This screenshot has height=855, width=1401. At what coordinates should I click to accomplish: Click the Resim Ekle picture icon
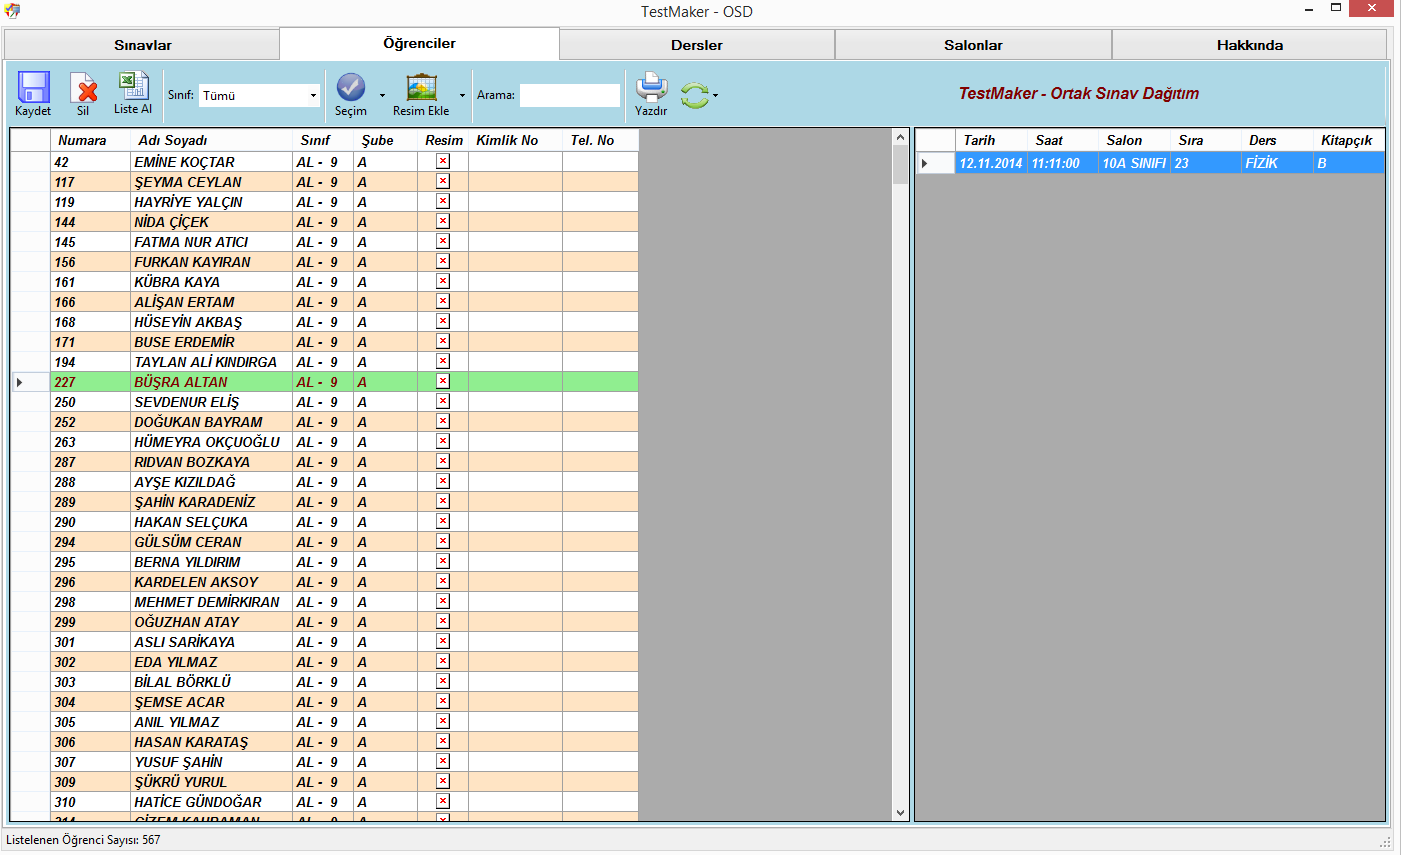click(421, 87)
